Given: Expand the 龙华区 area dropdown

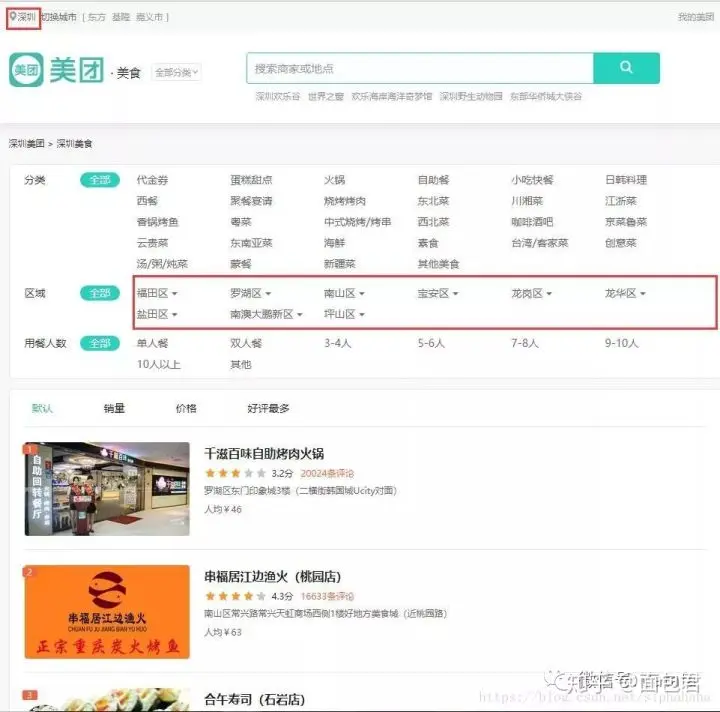Looking at the screenshot, I should click(625, 293).
